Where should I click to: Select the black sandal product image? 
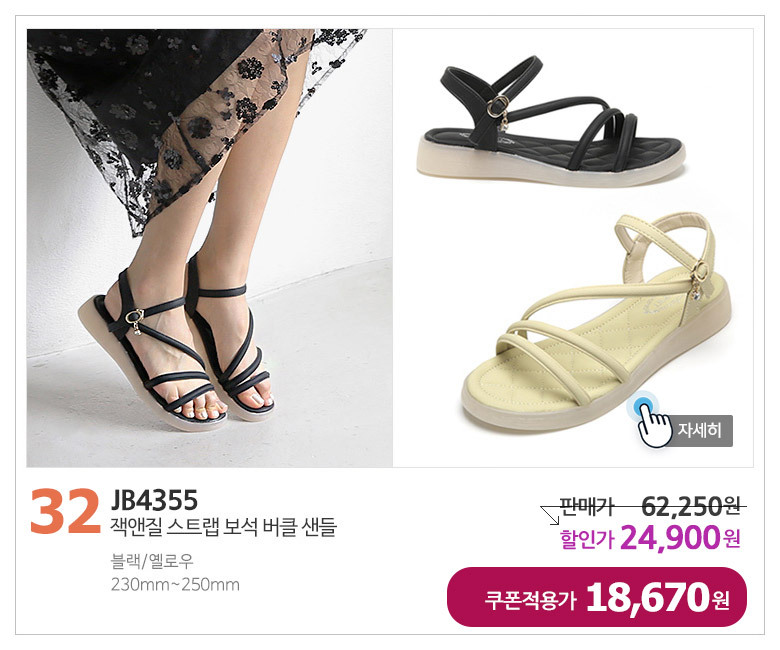[552, 119]
